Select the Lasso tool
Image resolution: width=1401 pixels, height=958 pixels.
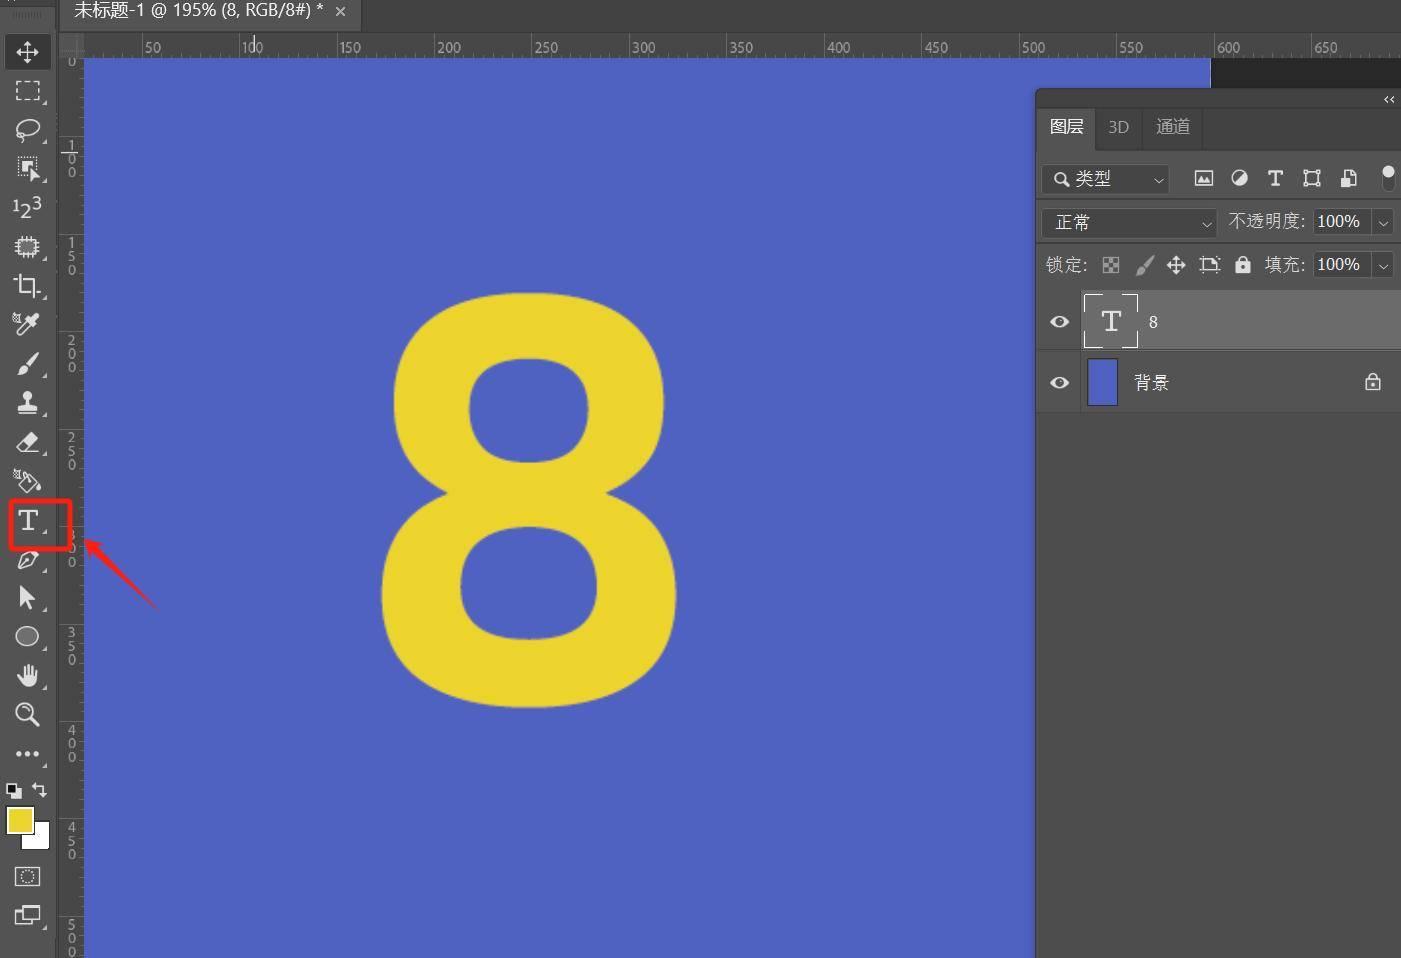[x=27, y=129]
